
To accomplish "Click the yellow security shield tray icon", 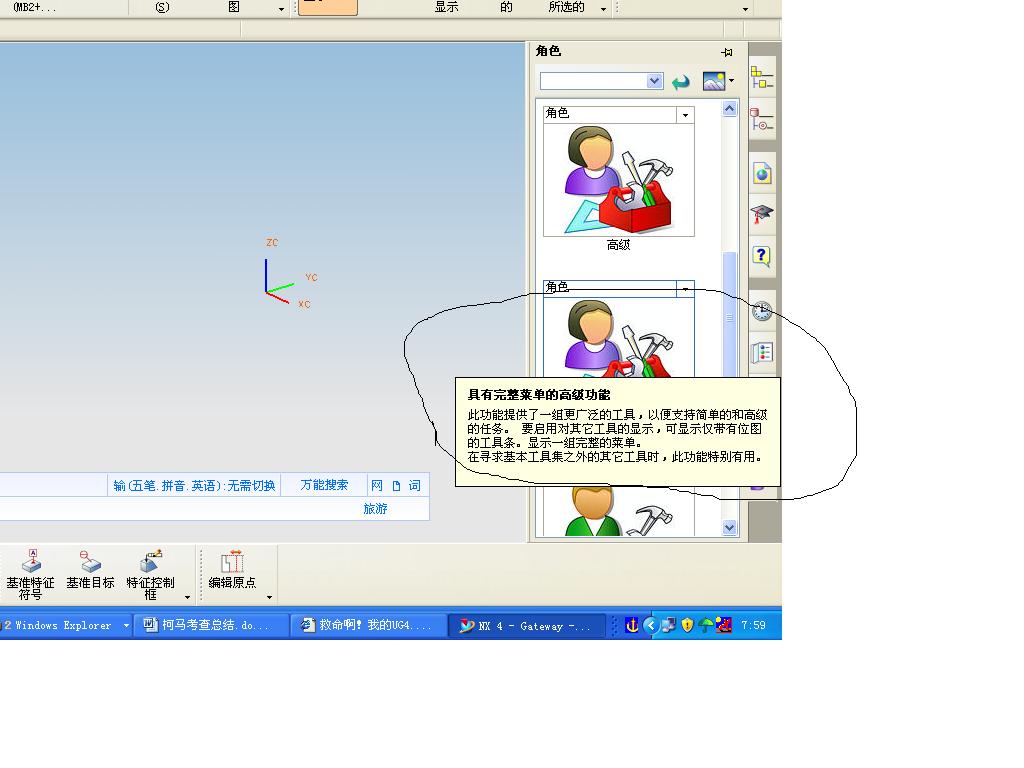I will point(687,625).
